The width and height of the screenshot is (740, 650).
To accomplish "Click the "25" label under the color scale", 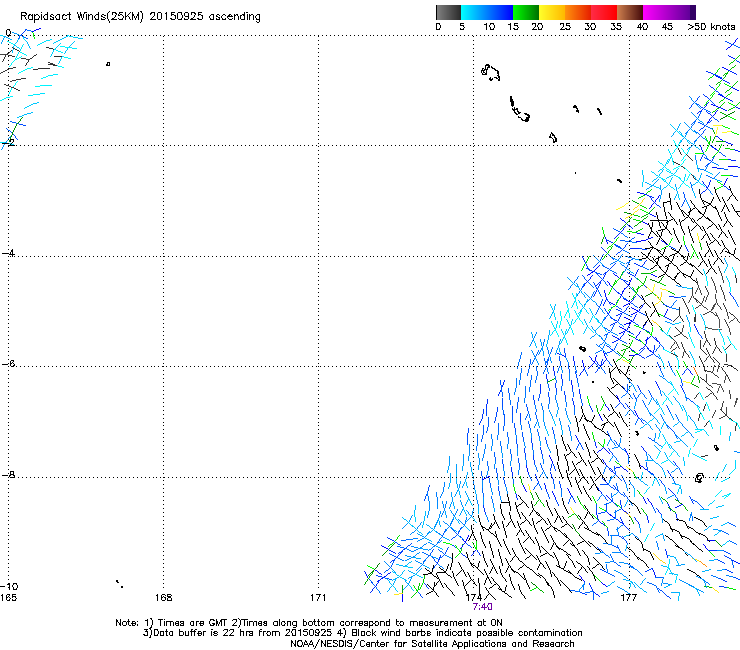I will (565, 27).
